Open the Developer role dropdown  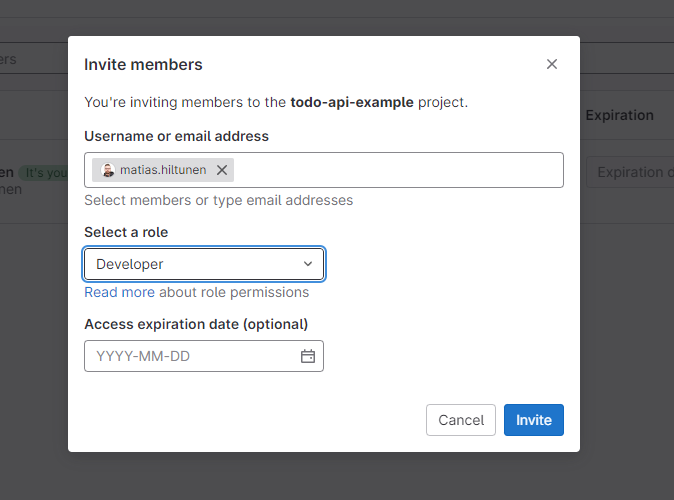tap(204, 264)
